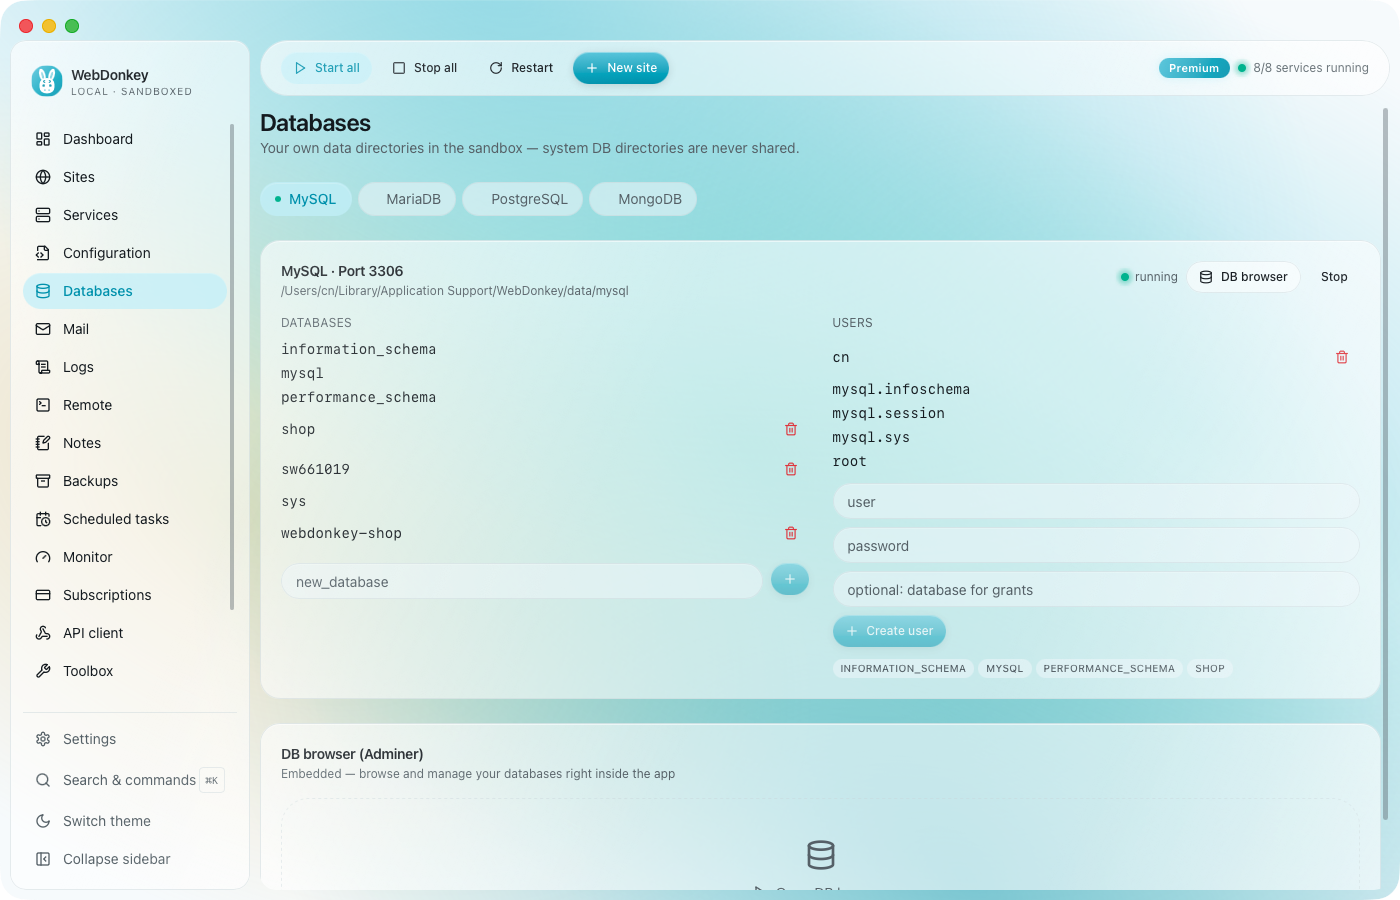The height and width of the screenshot is (900, 1400).
Task: Click the Mail envelope icon
Action: 43,329
